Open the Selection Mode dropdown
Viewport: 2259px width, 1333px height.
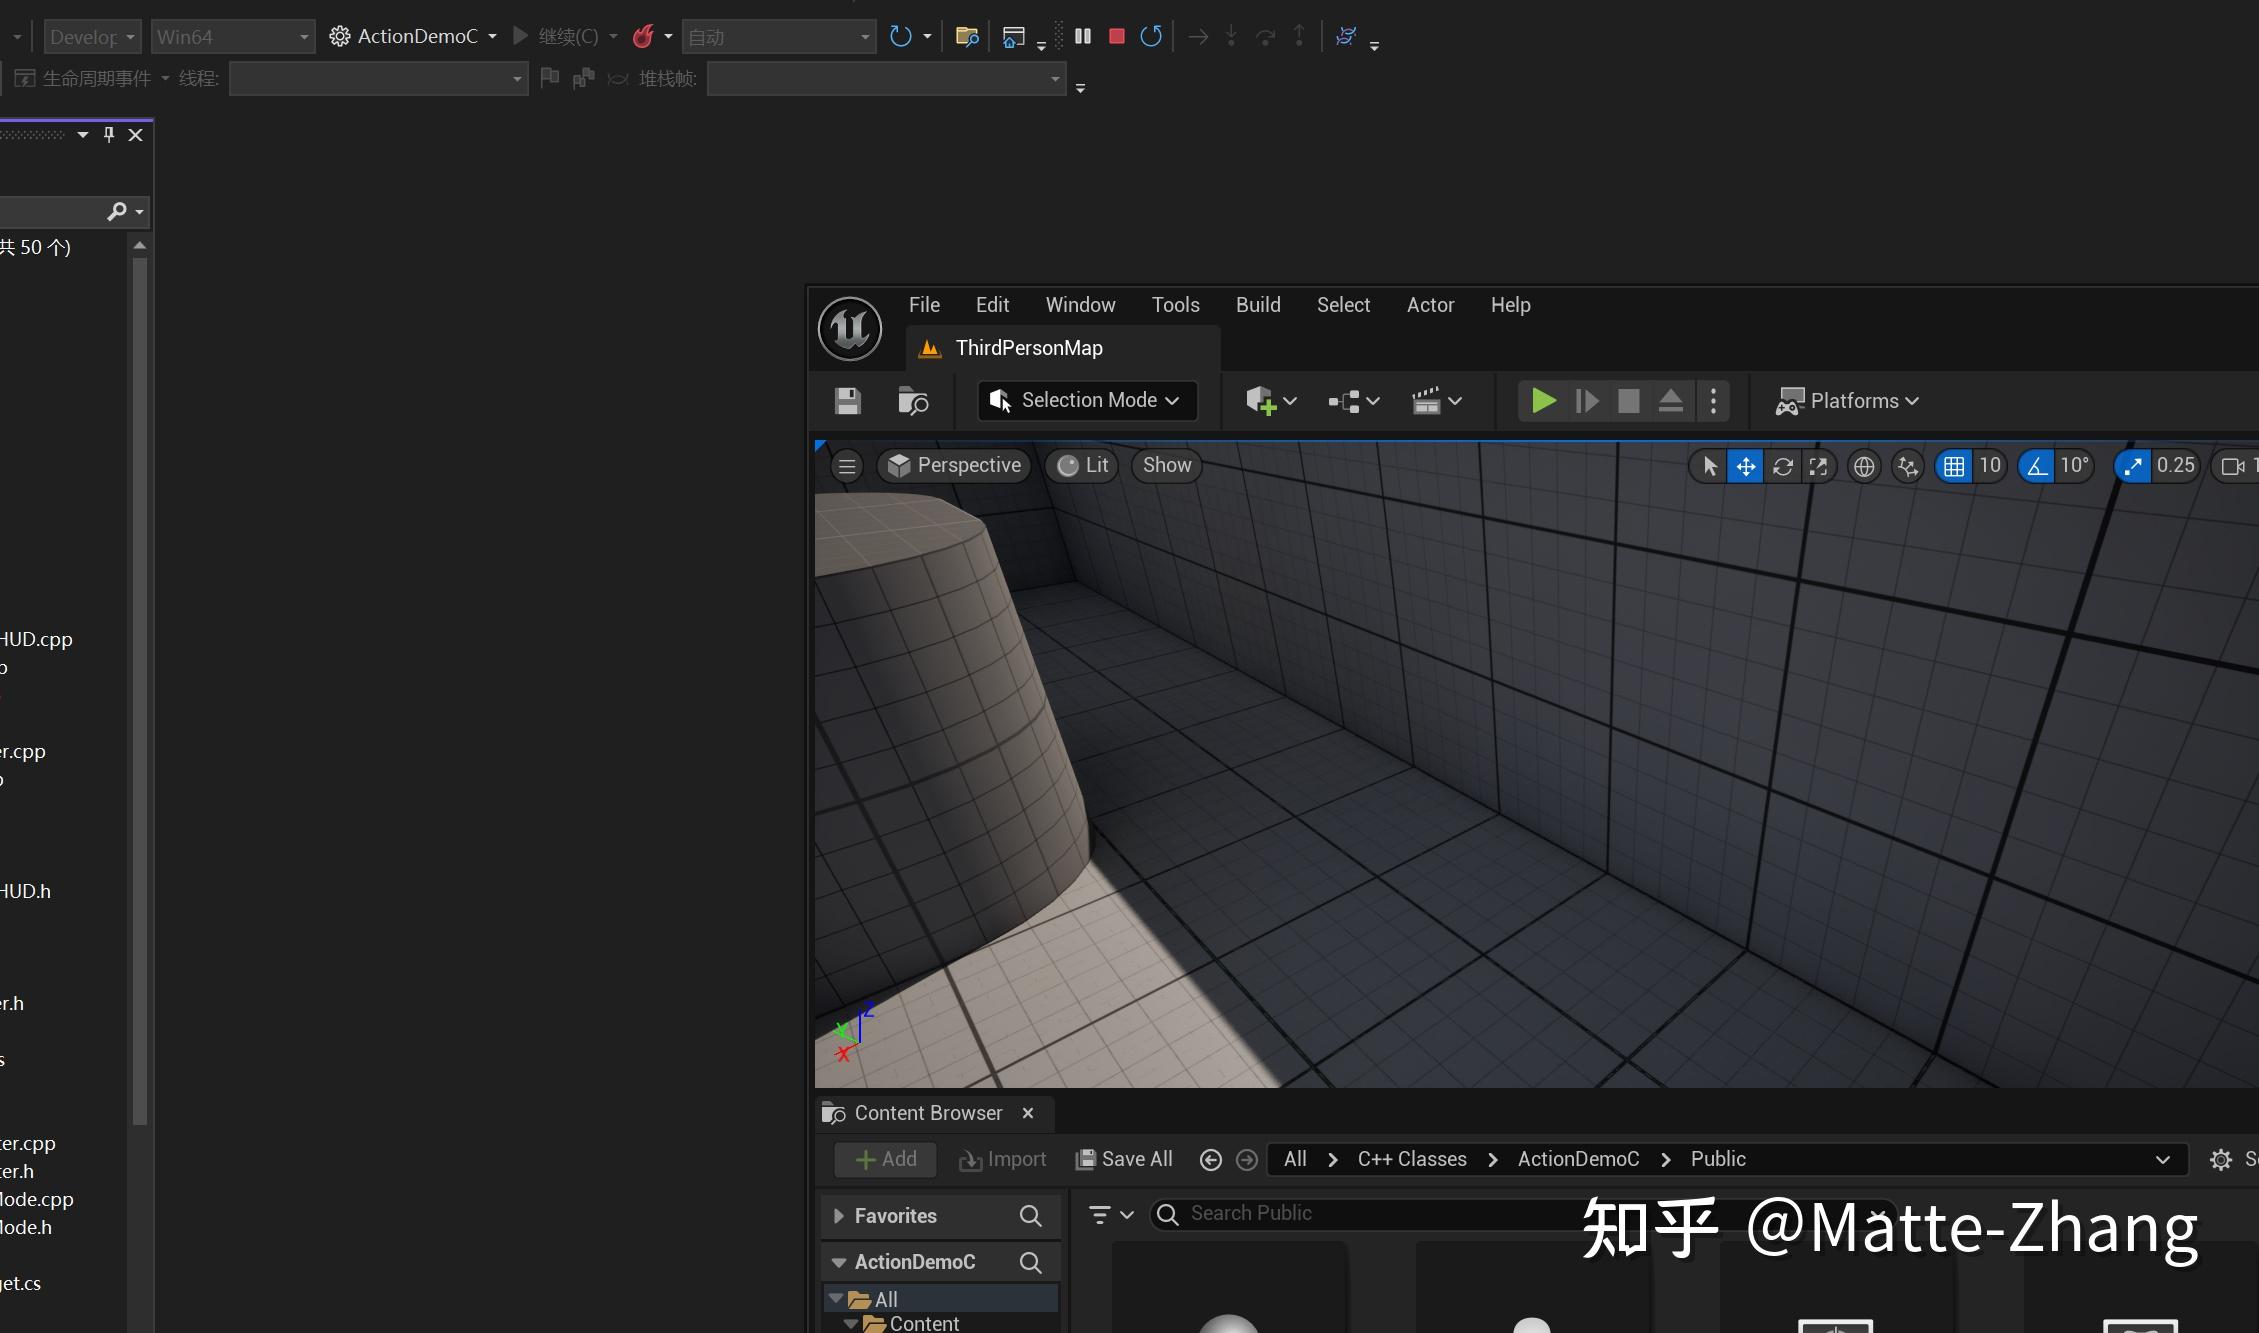click(1087, 400)
